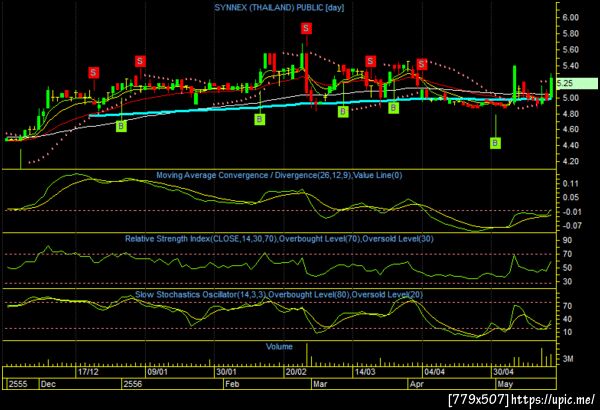Click the 40 level on the Stochastics axis
The width and height of the screenshot is (600, 410).
tap(567, 319)
